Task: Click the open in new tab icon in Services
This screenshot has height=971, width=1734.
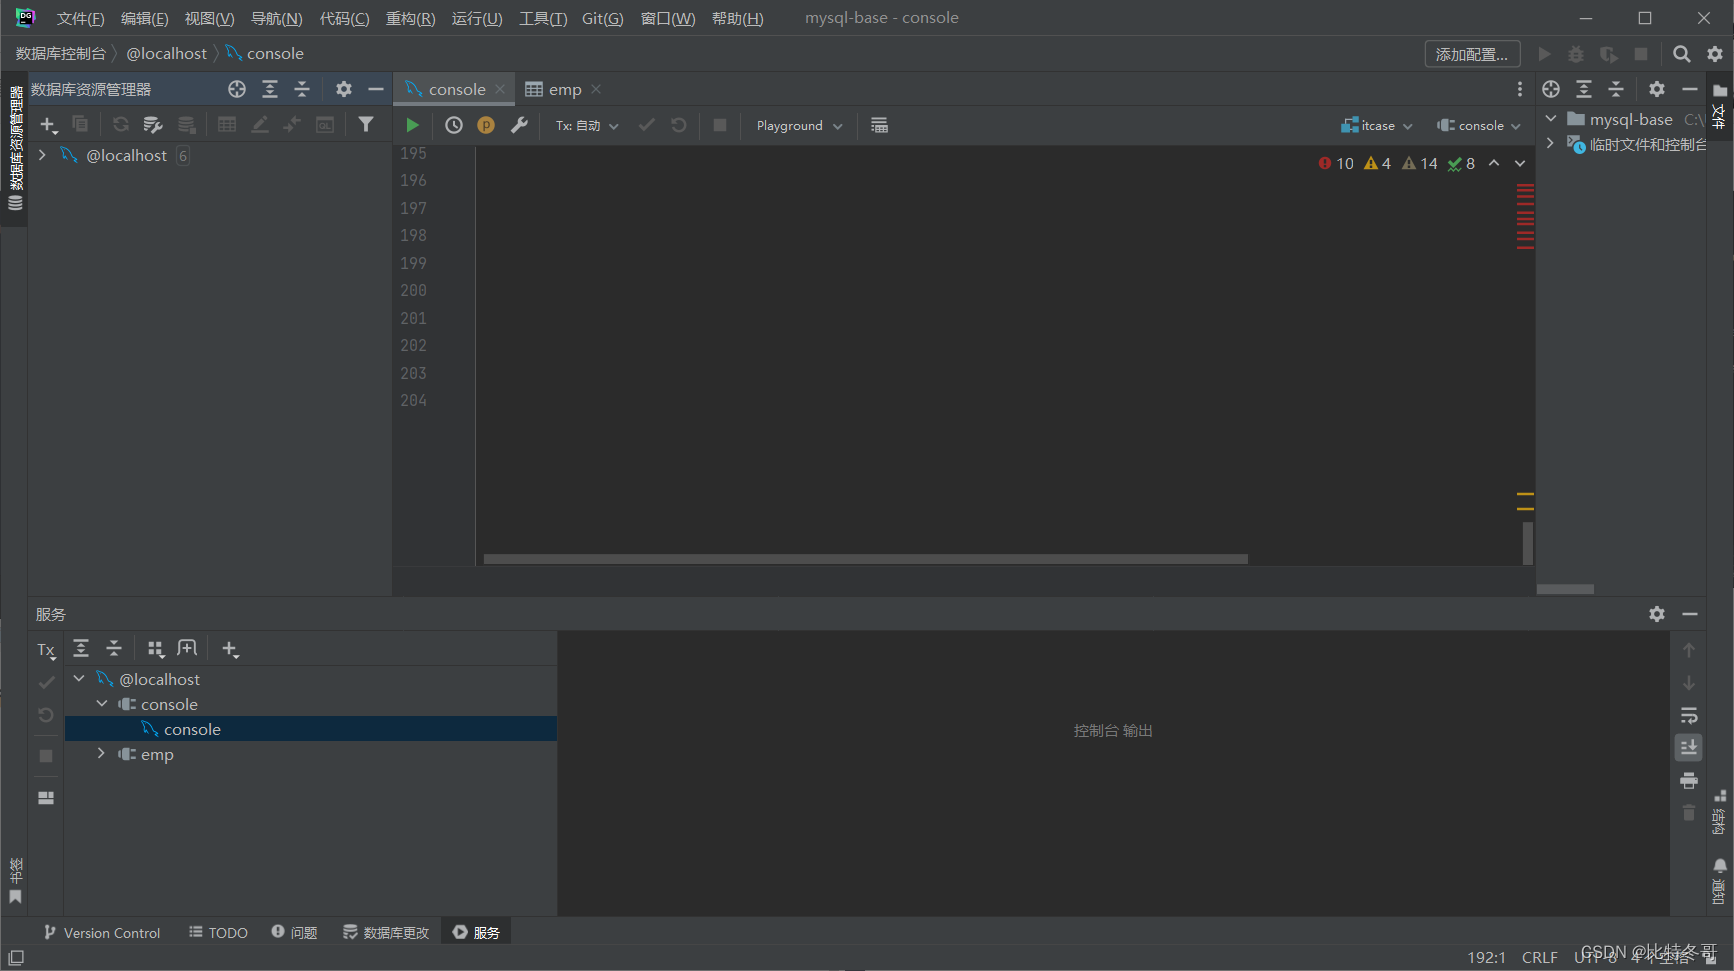Action: tap(187, 649)
